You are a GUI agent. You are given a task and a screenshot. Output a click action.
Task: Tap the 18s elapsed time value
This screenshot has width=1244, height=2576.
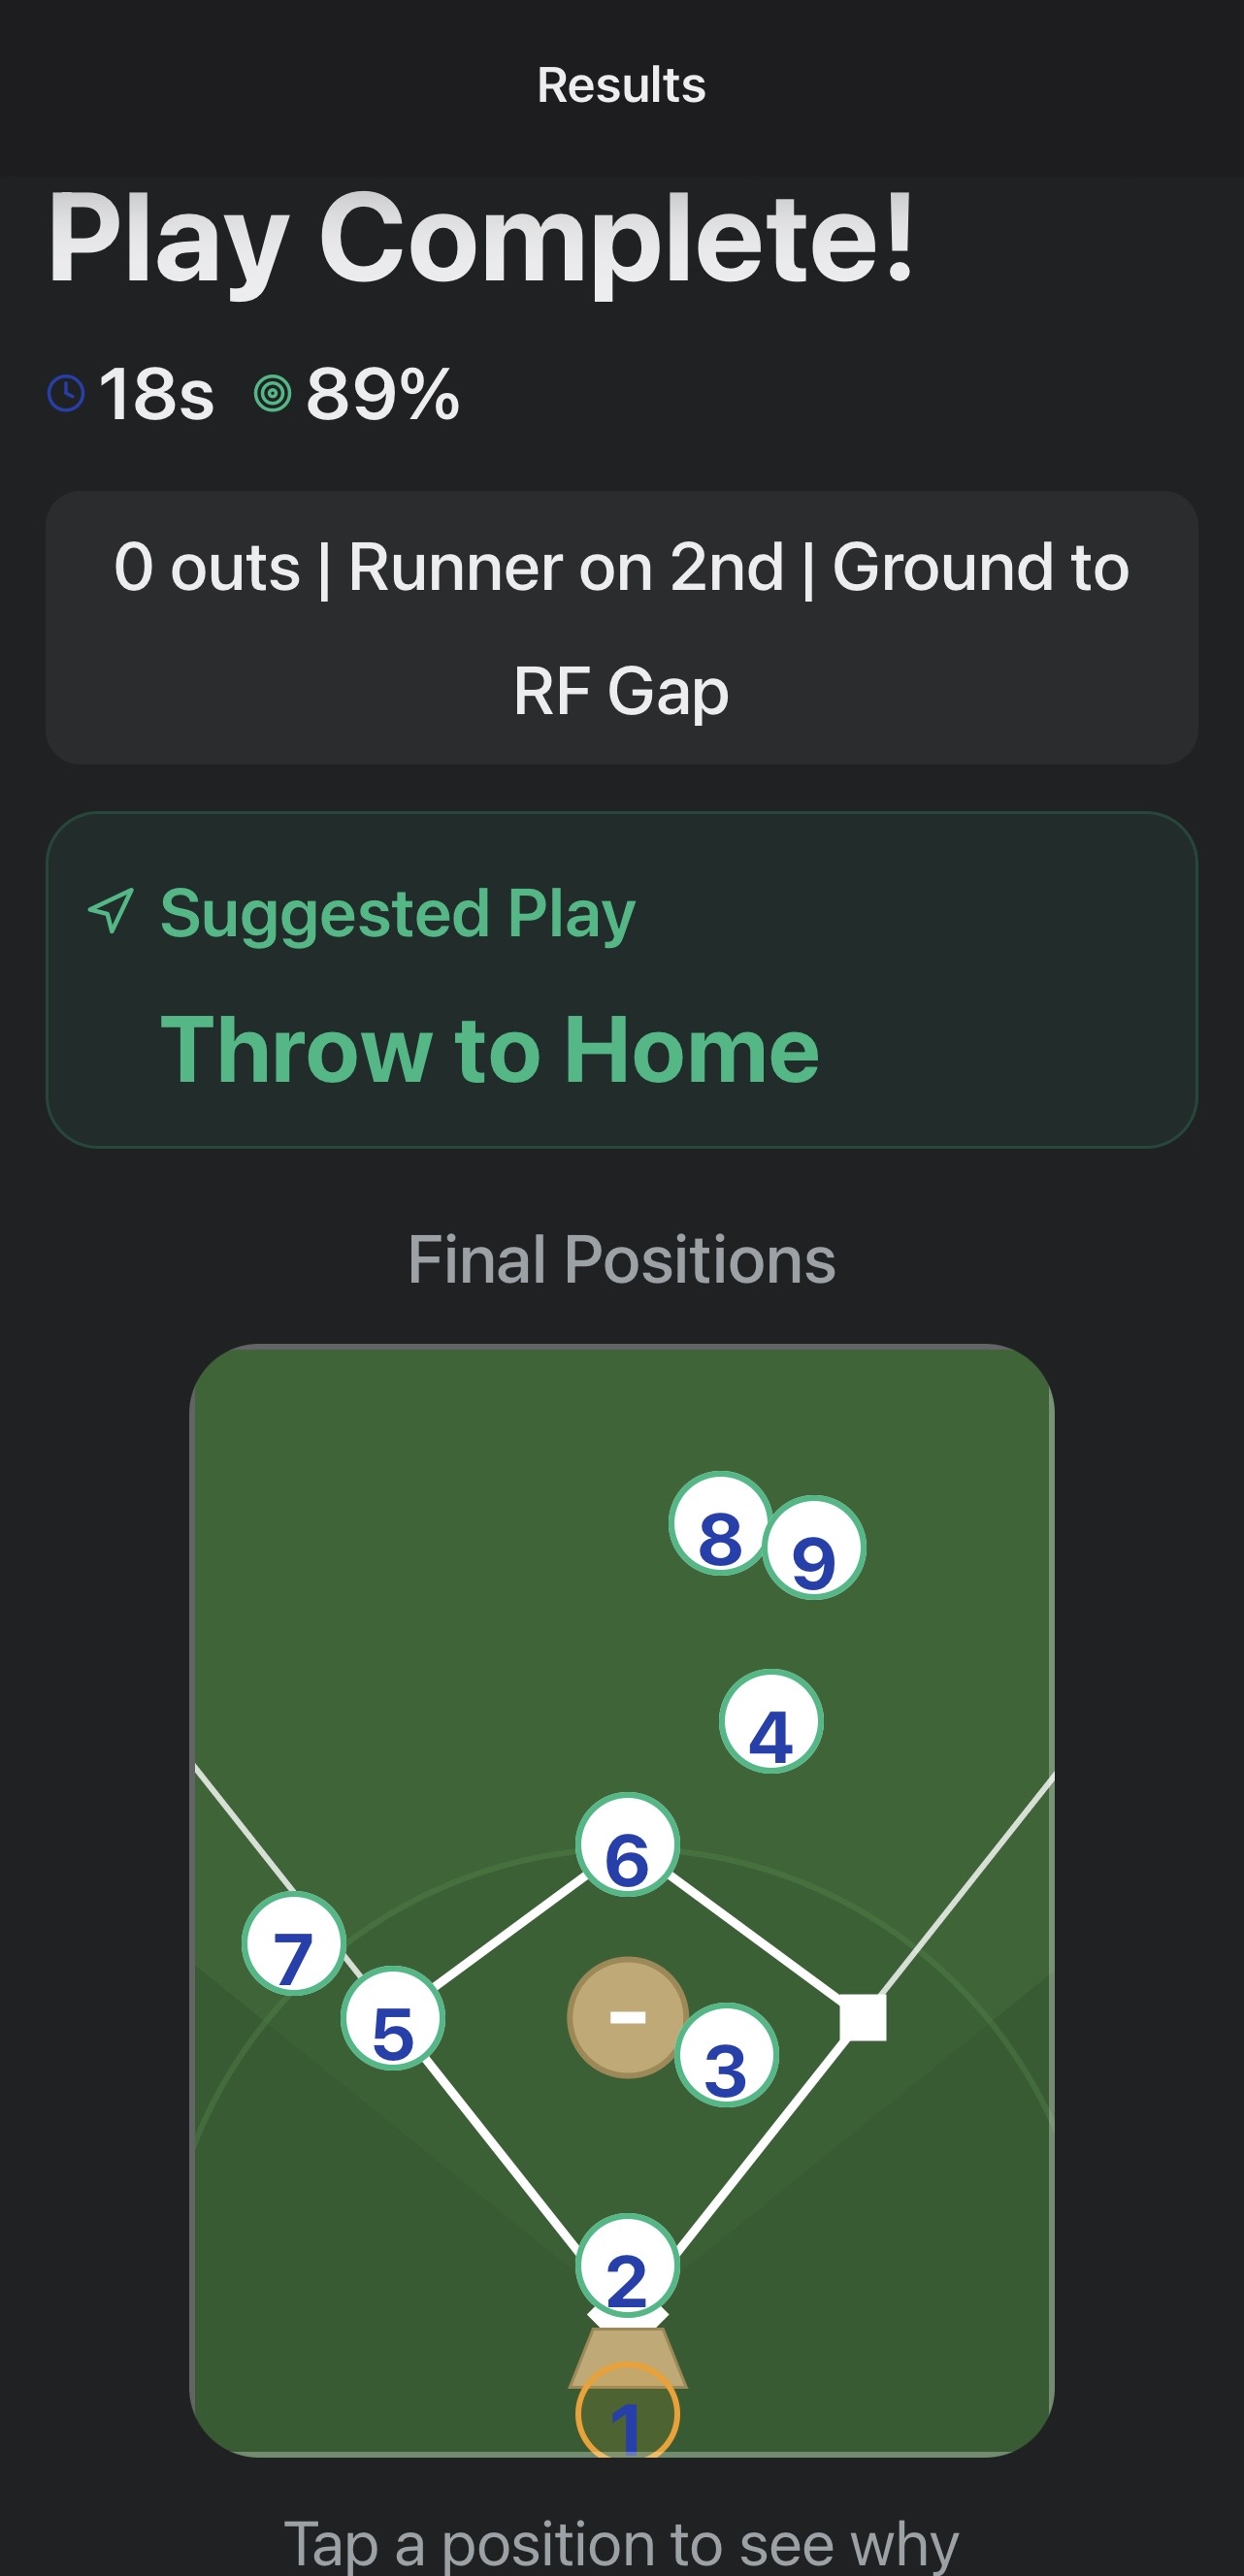(156, 394)
